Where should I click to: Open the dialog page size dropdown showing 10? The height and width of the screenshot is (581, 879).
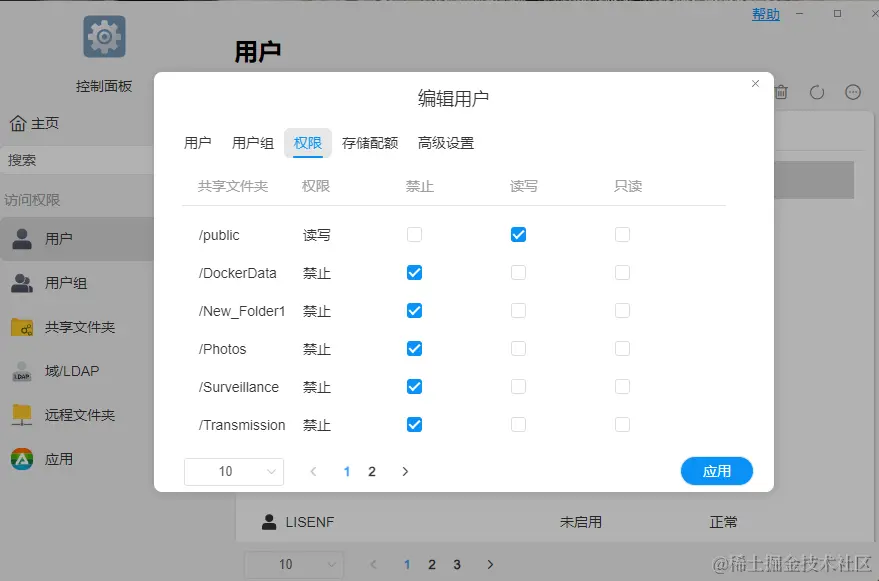pos(234,472)
